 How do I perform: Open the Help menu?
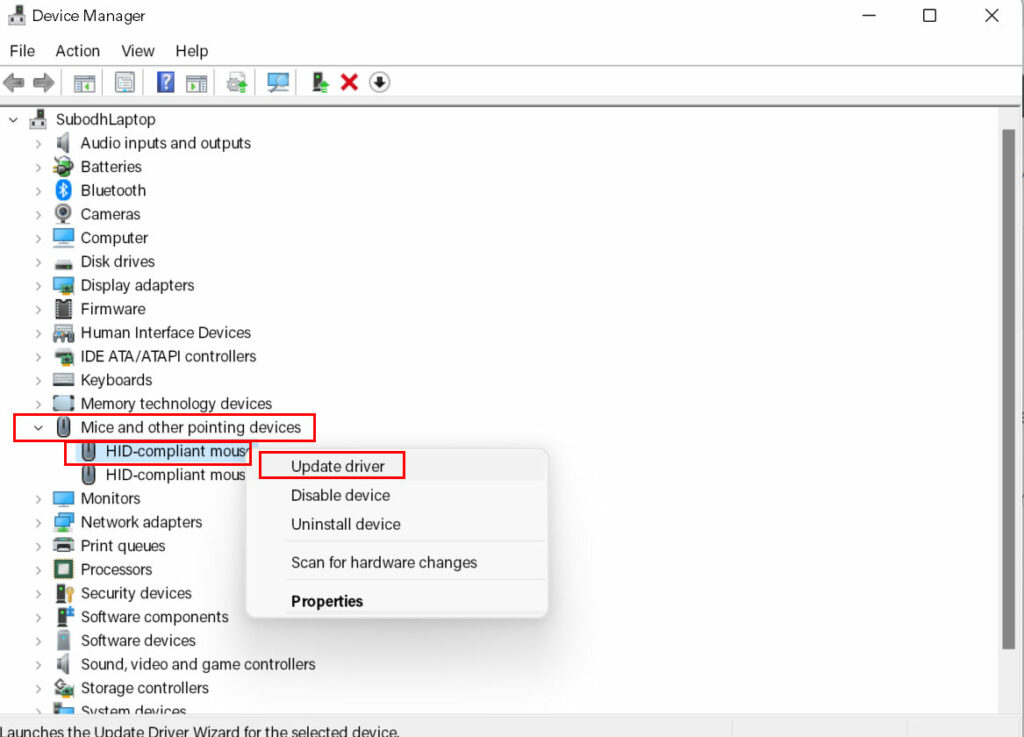[x=191, y=51]
